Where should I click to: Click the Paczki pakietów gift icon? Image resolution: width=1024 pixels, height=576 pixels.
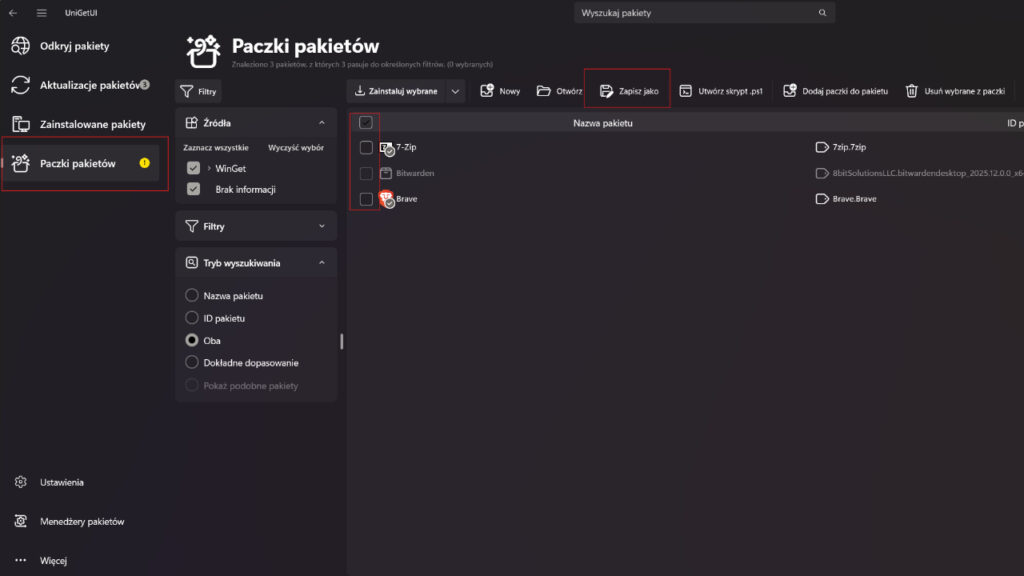tap(19, 161)
